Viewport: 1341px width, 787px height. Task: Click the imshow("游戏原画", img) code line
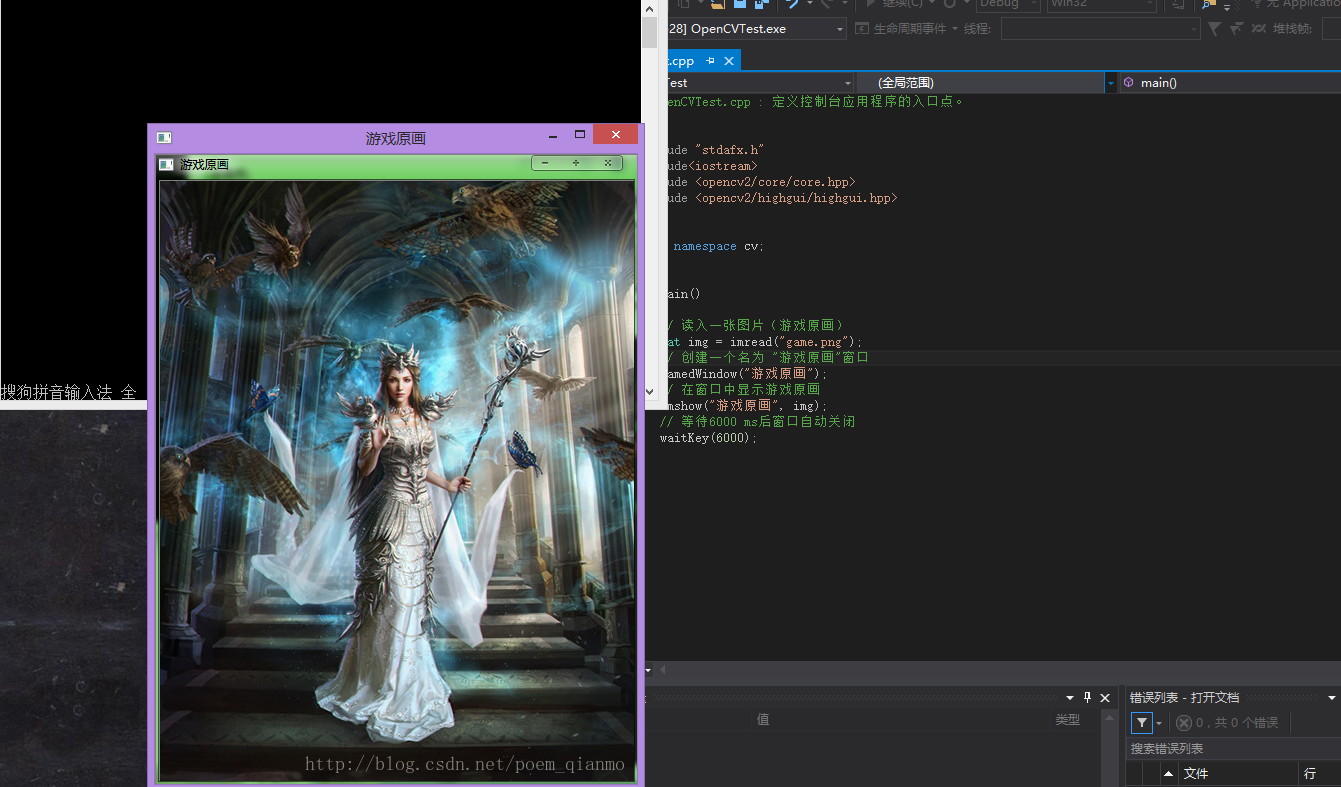point(747,406)
